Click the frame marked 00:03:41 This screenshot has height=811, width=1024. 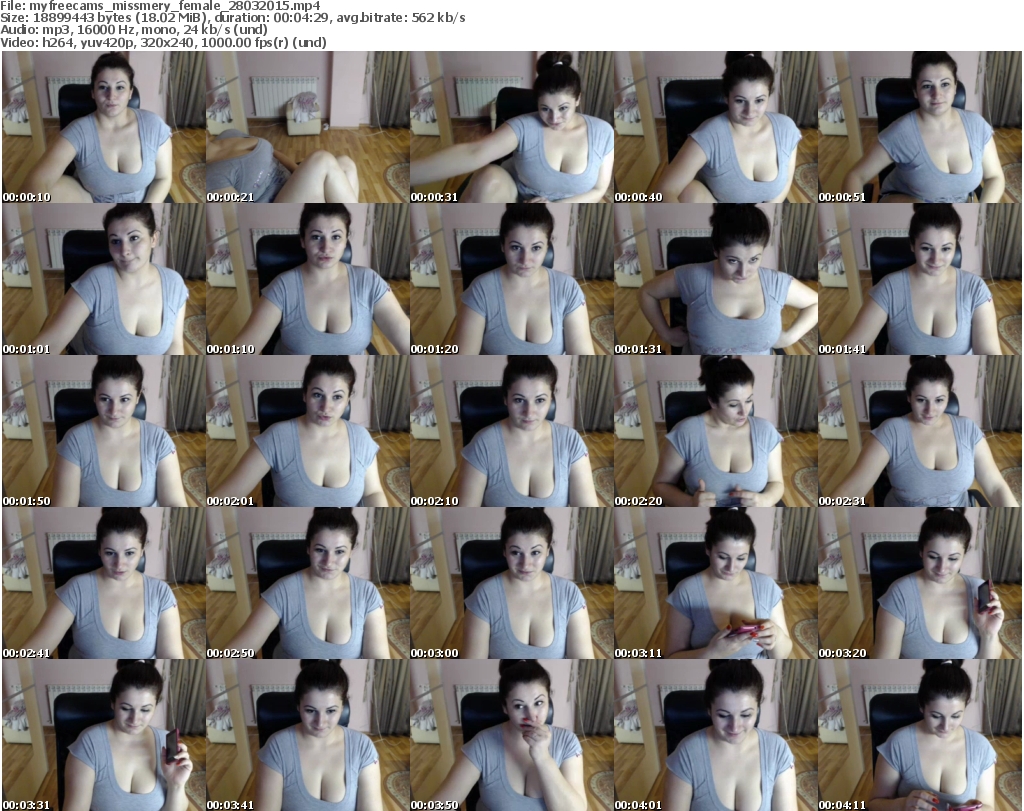[308, 735]
